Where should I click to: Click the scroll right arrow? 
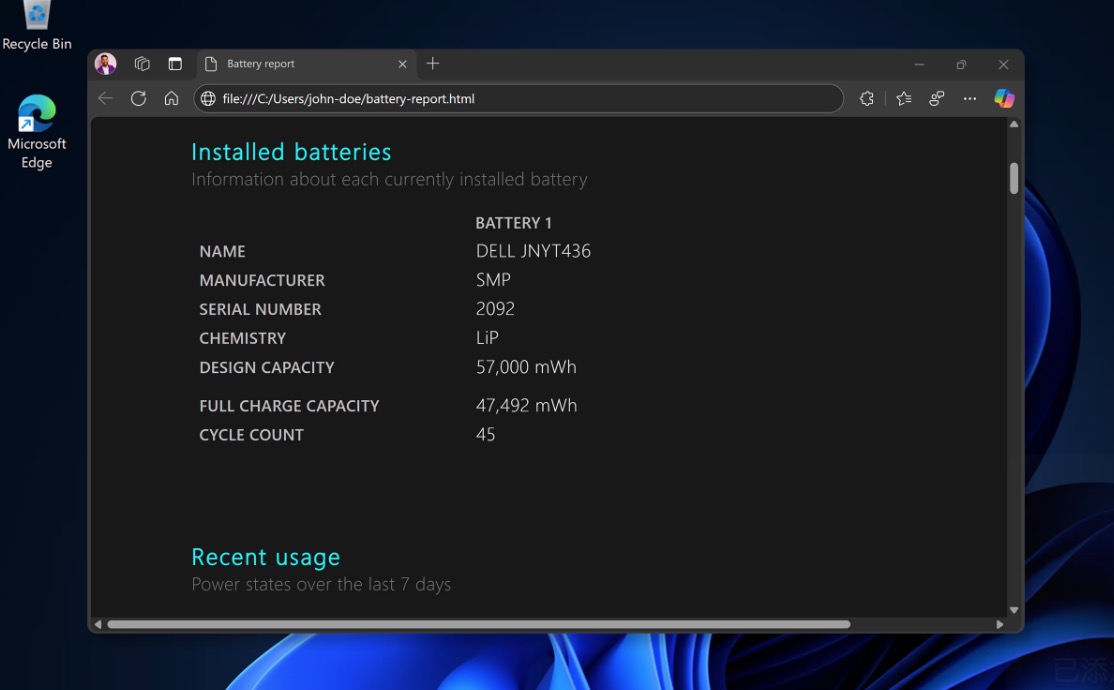[x=1000, y=625]
